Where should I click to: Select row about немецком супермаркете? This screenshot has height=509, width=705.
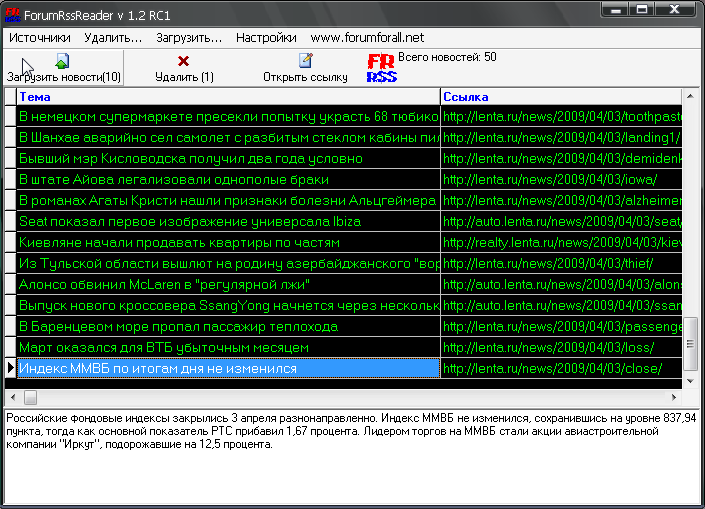click(x=228, y=116)
